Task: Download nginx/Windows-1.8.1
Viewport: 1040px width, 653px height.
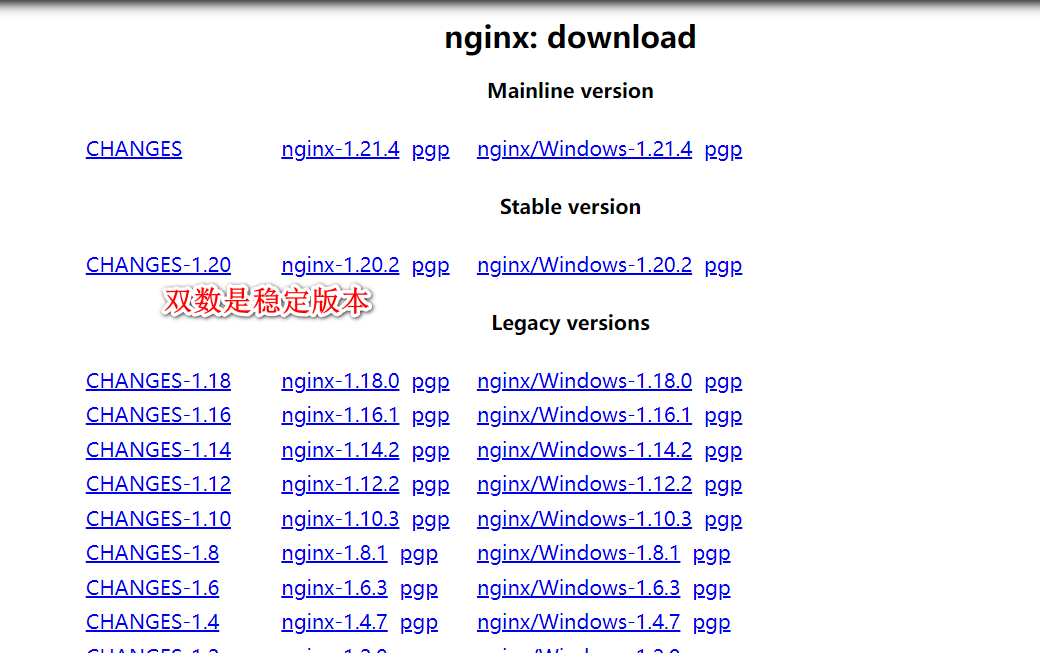Action: click(578, 553)
